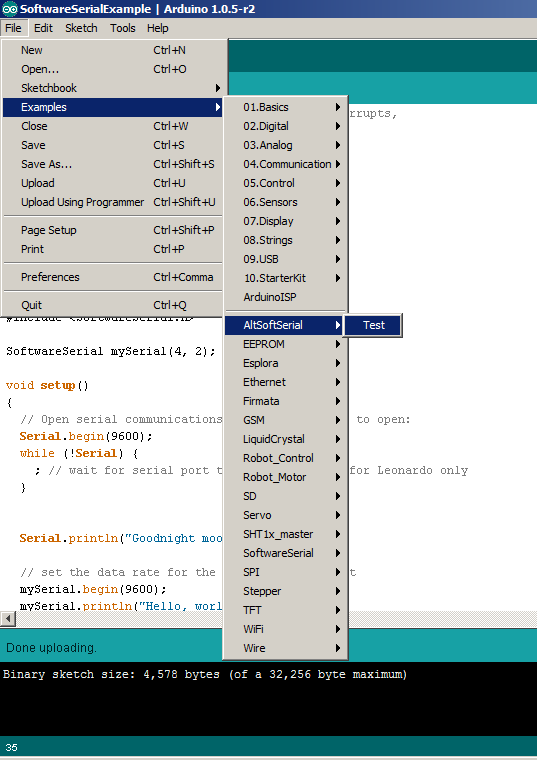Image resolution: width=537 pixels, height=760 pixels.
Task: Open Page Setup from File menu
Action: coord(112,230)
